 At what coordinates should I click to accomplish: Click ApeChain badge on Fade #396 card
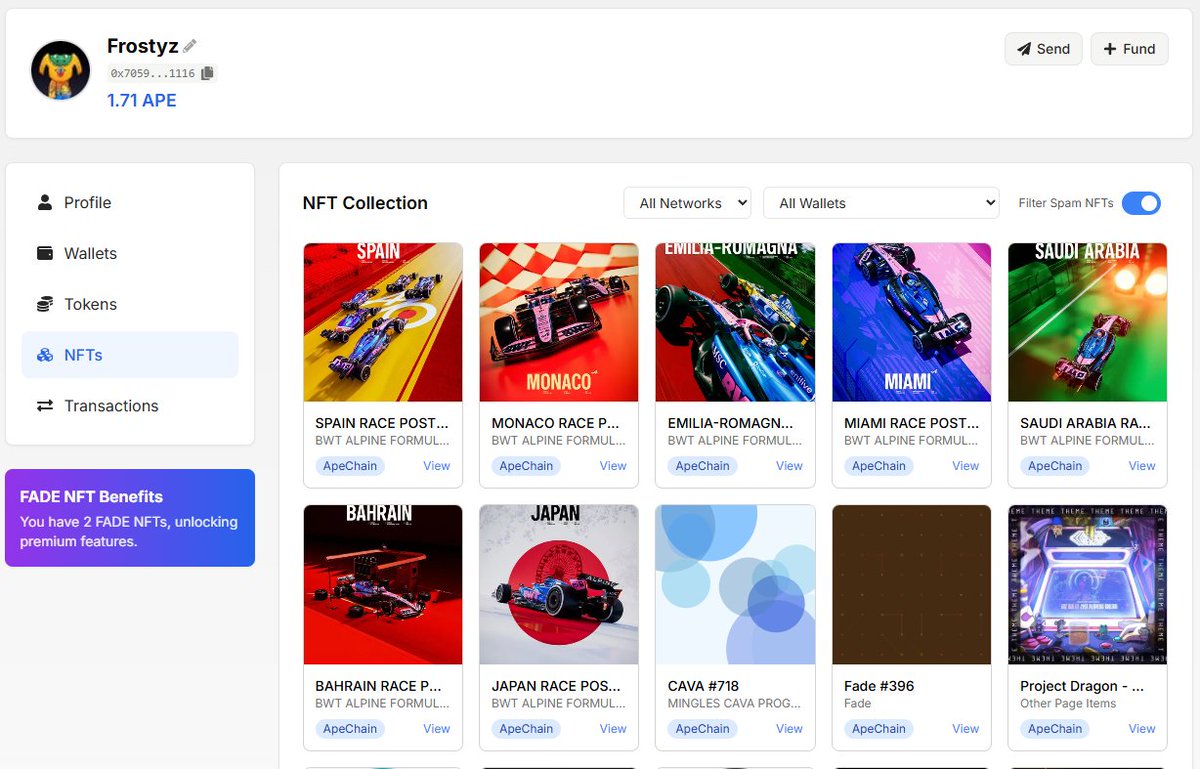coord(879,729)
